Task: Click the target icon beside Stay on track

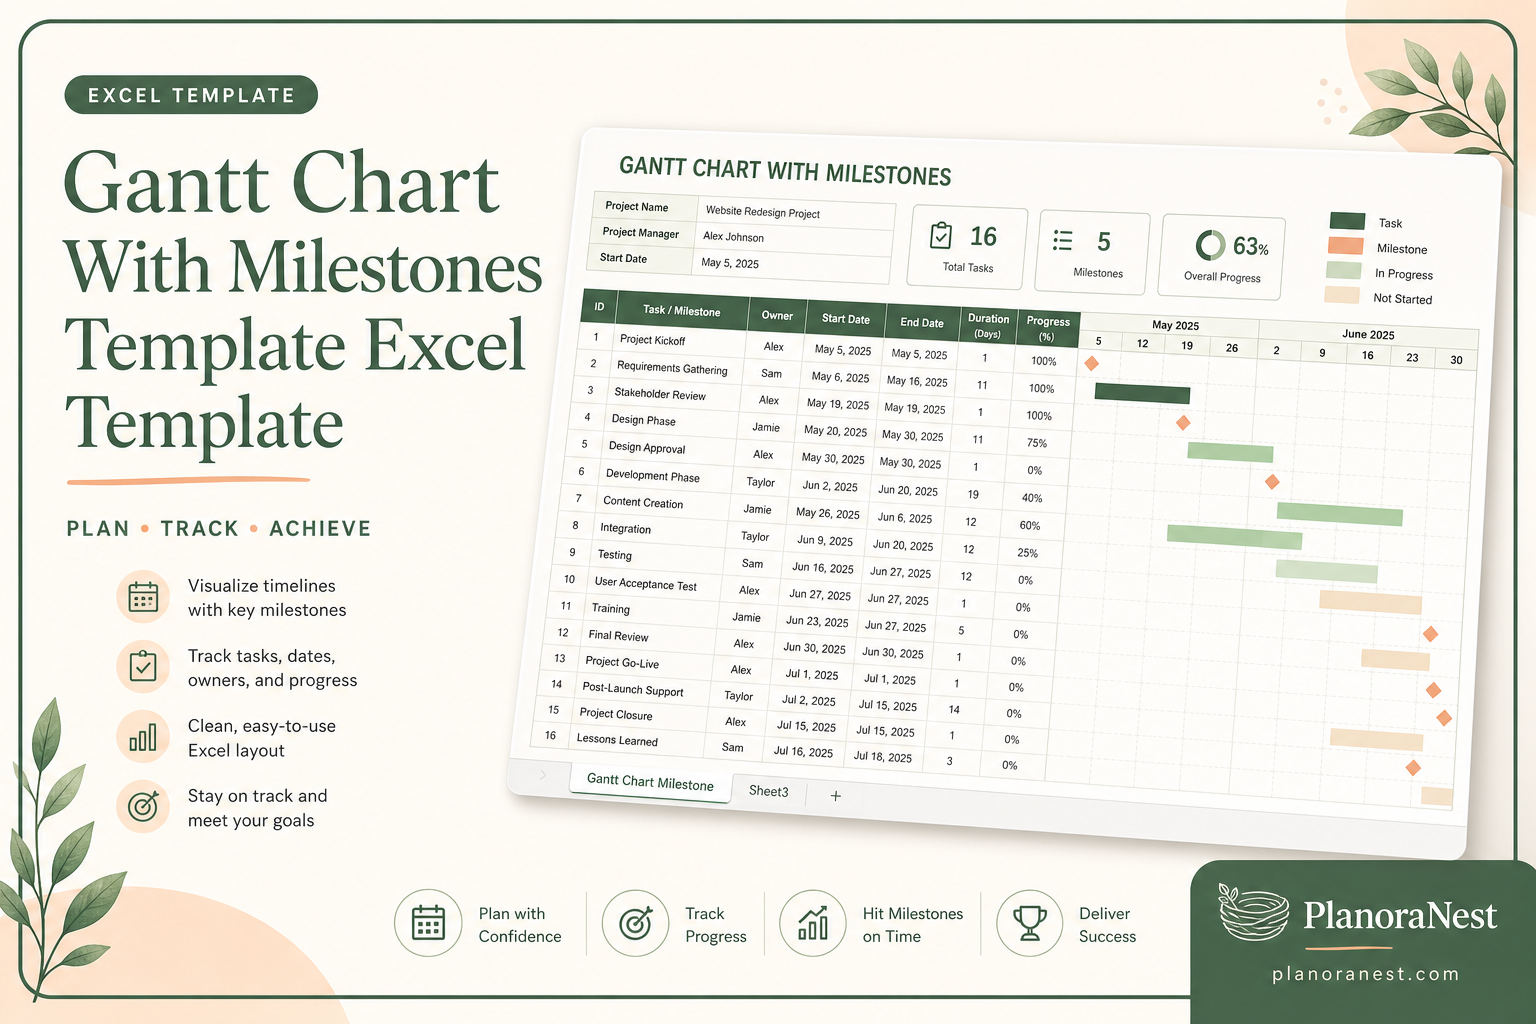Action: 143,807
